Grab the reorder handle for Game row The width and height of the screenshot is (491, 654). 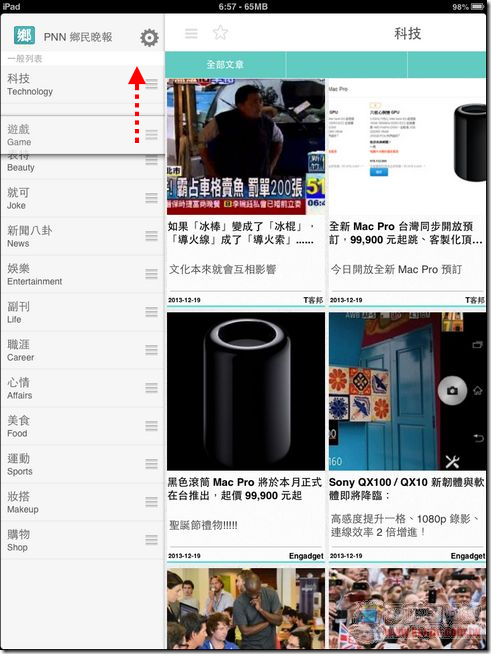click(152, 135)
